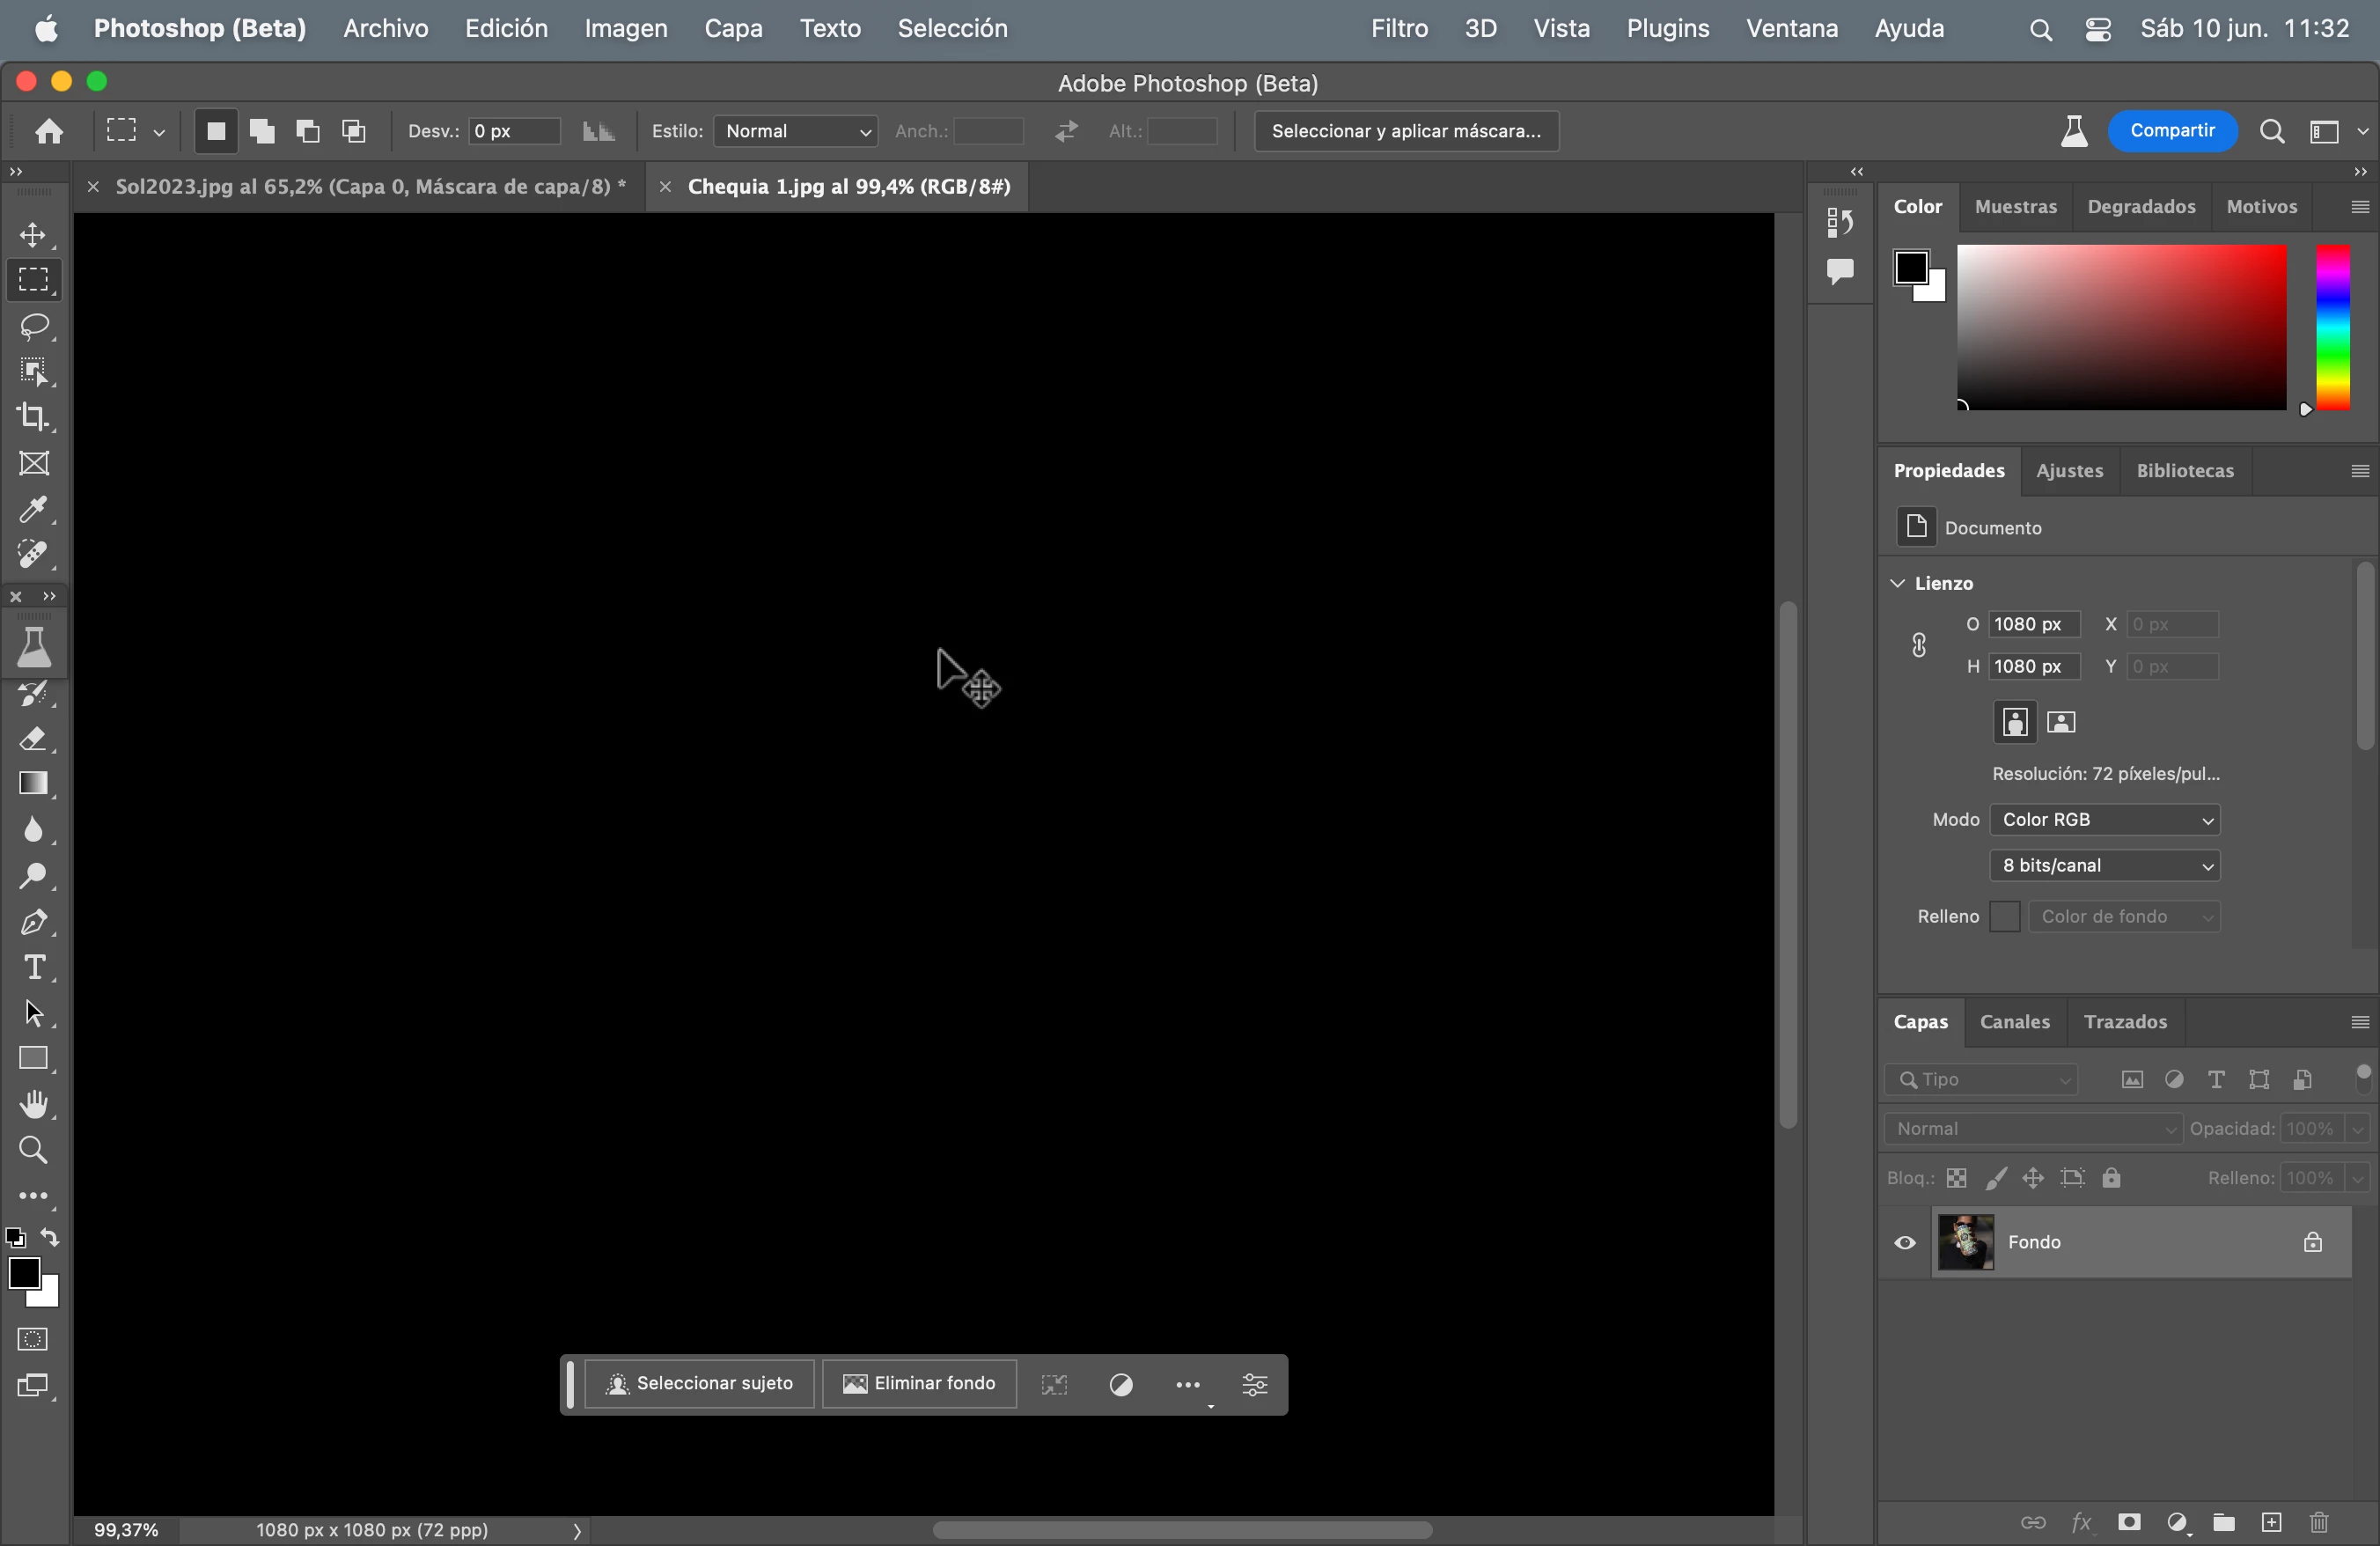Click the Zoom tool in toolbar
The height and width of the screenshot is (1546, 2380).
point(34,1150)
